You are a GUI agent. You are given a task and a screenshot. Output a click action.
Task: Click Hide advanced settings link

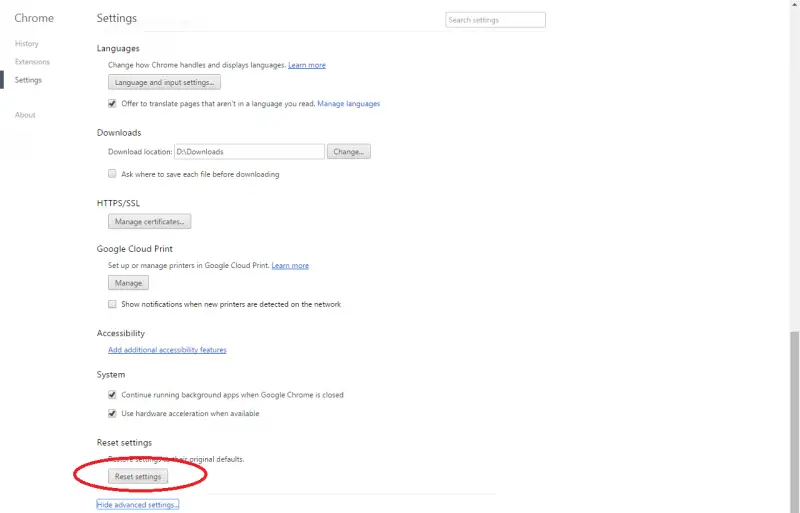click(138, 505)
